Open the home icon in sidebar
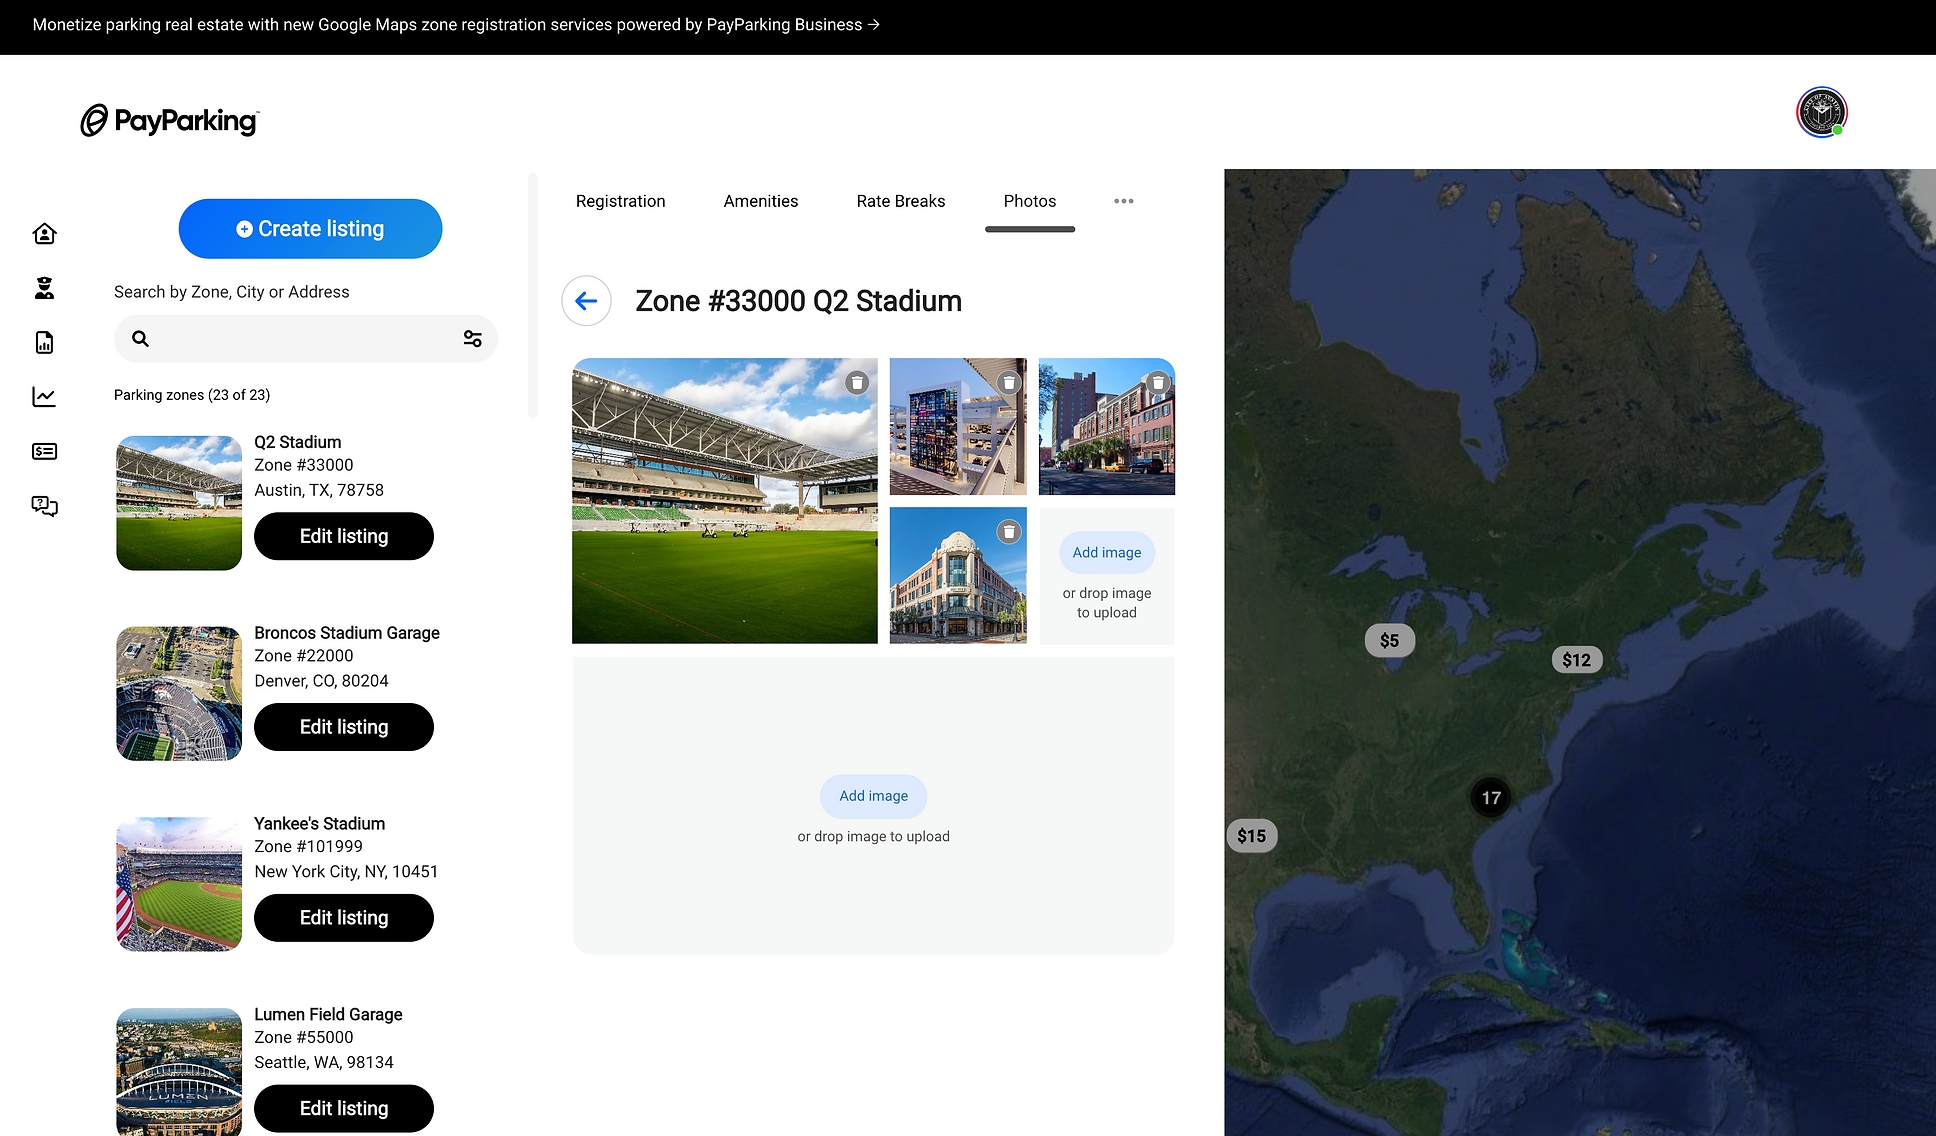This screenshot has width=1936, height=1136. coord(44,234)
